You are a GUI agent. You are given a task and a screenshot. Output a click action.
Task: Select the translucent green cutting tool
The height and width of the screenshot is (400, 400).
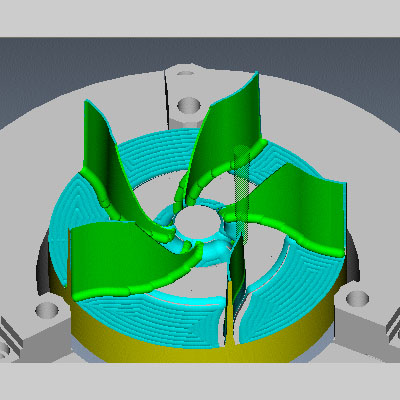click(242, 194)
